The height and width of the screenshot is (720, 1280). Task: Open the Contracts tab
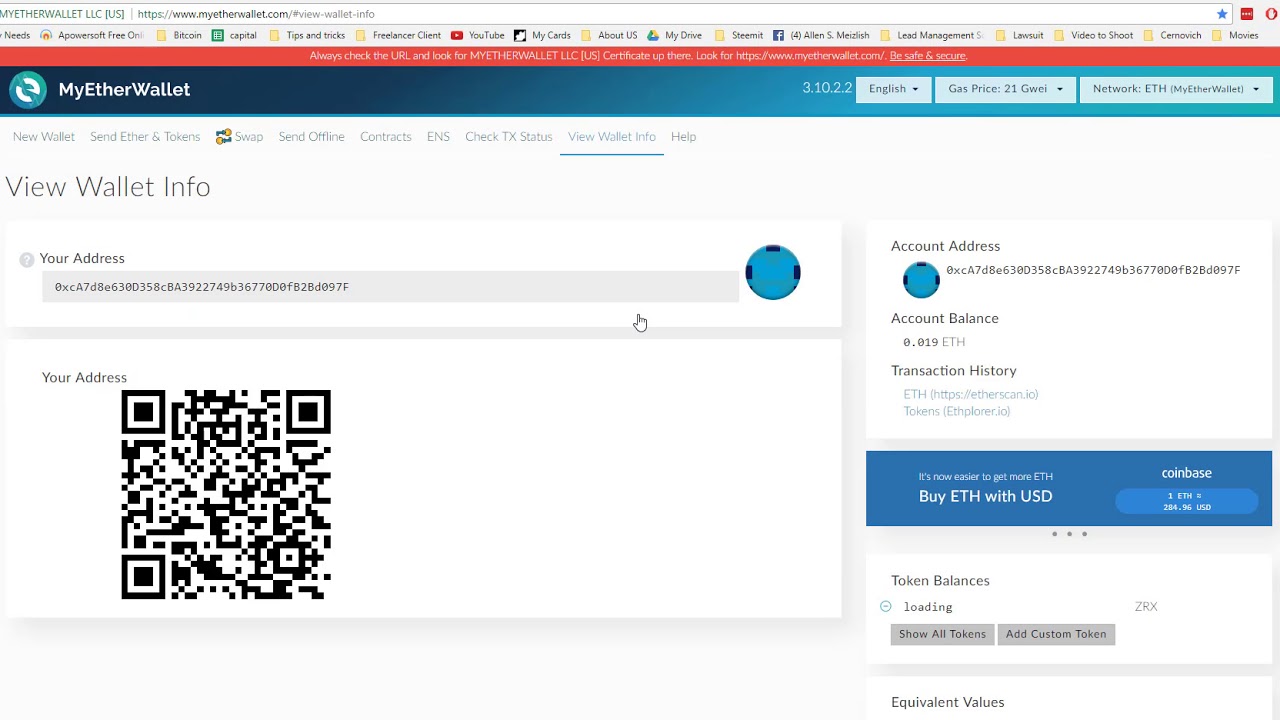click(x=386, y=137)
